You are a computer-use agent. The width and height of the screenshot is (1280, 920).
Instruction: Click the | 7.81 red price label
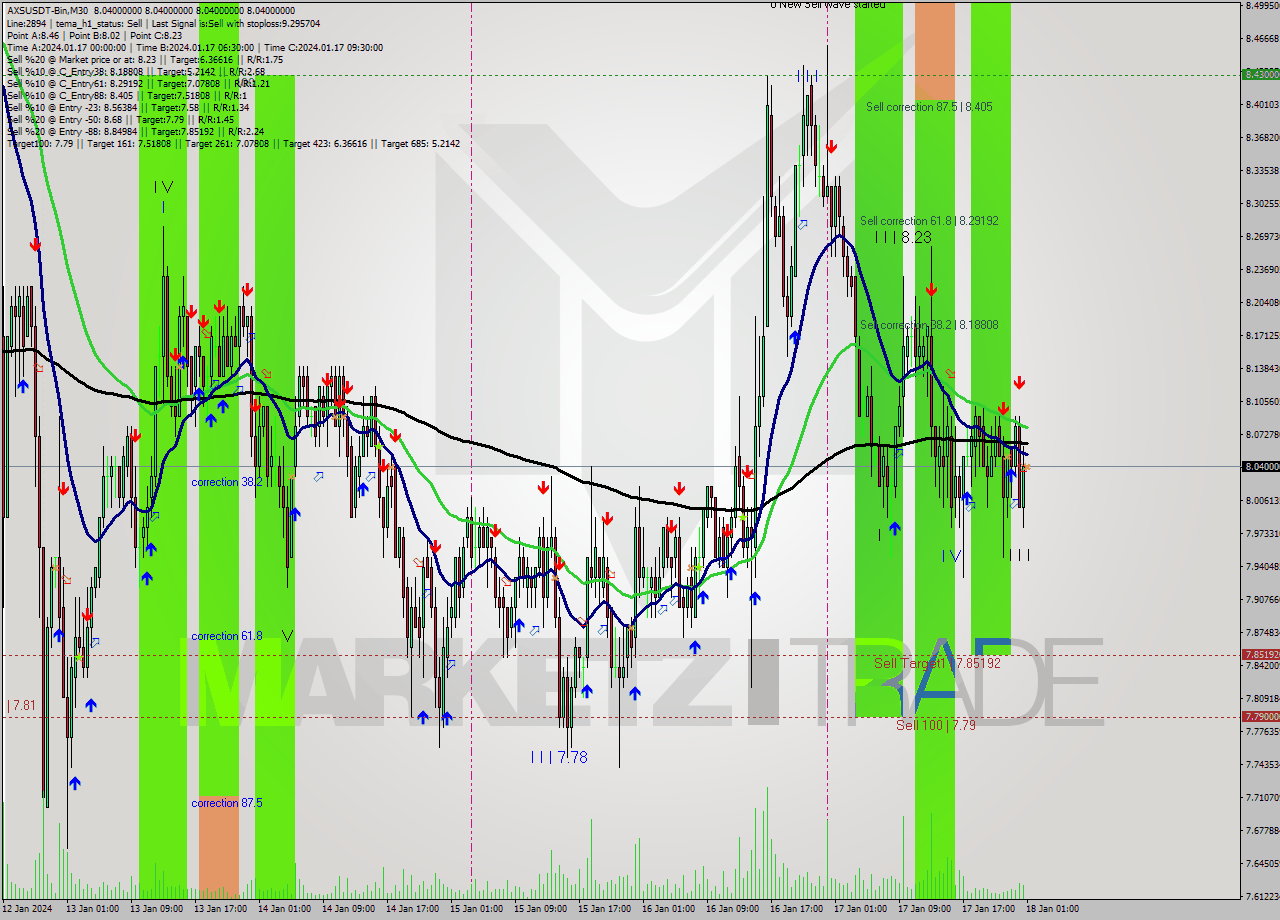coord(21,705)
